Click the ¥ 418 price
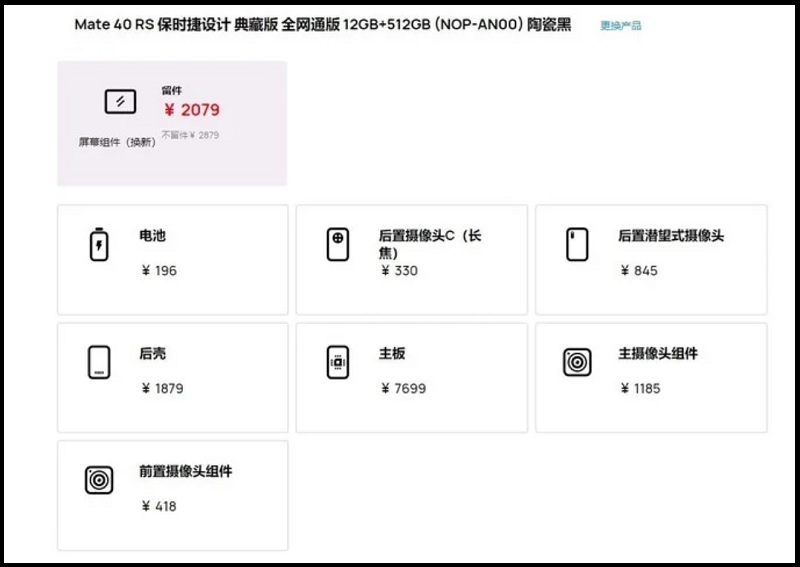The height and width of the screenshot is (567, 800). [x=159, y=506]
